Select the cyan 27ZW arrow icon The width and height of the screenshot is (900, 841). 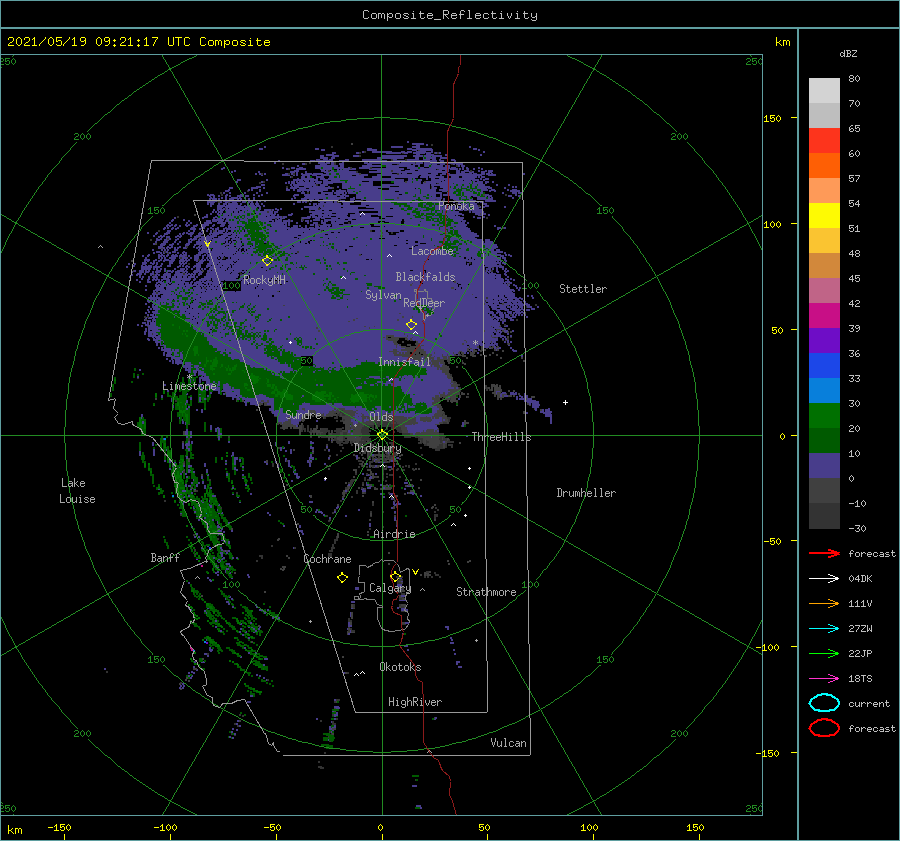pyautogui.click(x=824, y=629)
